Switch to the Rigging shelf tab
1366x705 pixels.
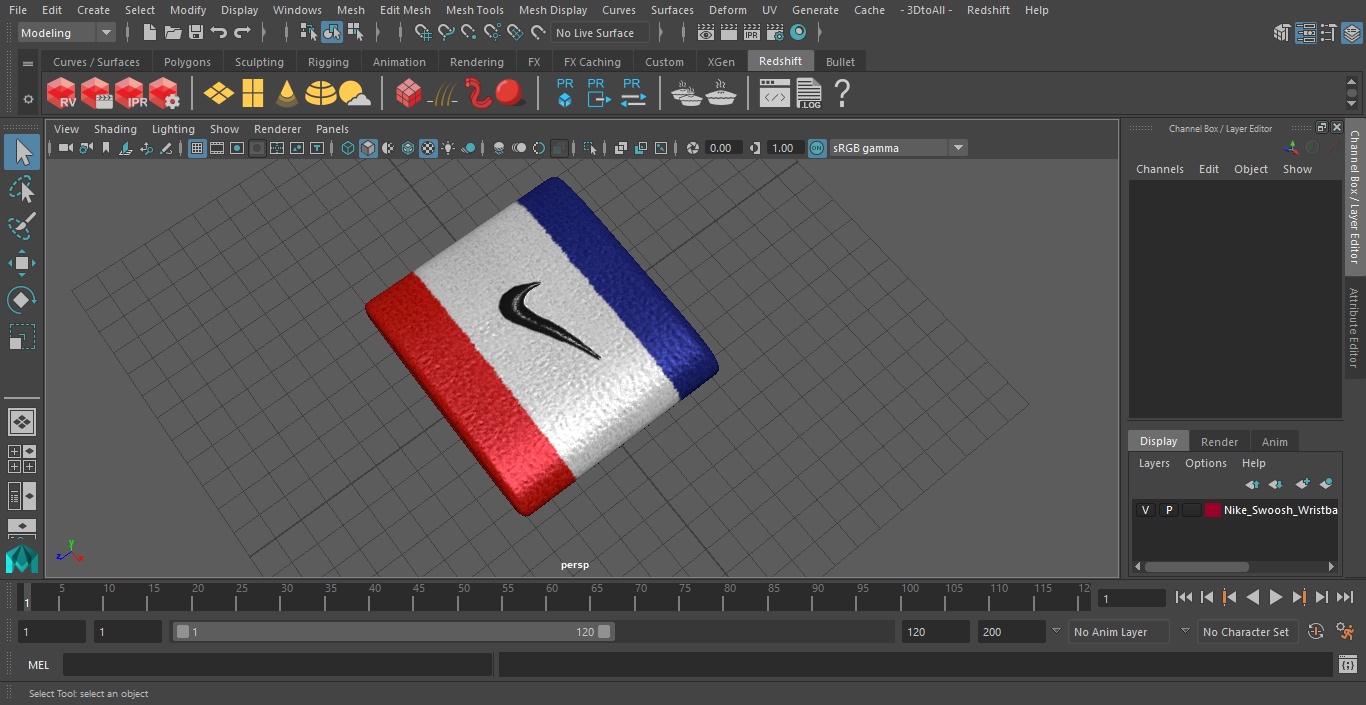tap(328, 62)
